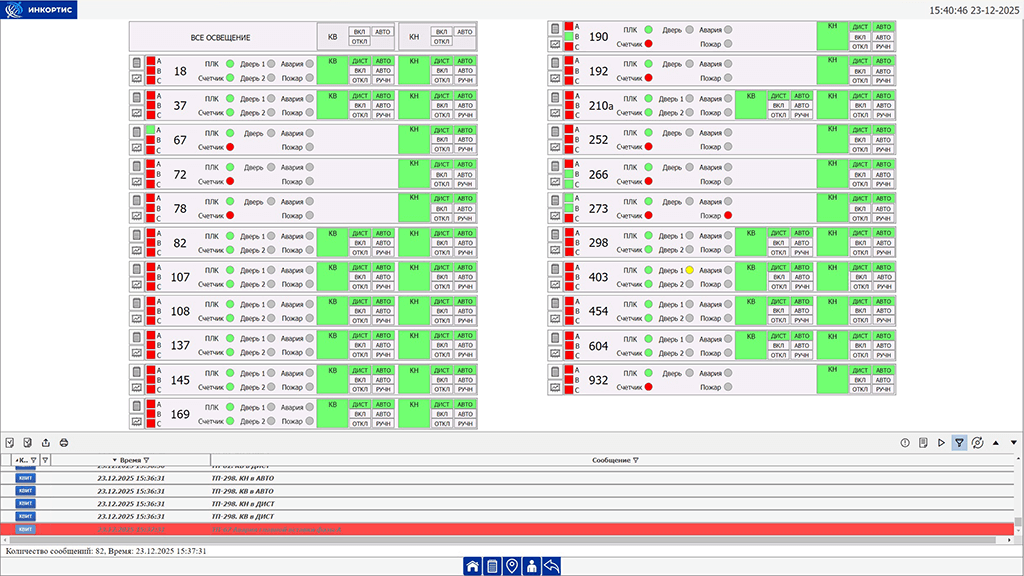Click the export icon in log toolbar
Screen dimensions: 1024x576
click(45, 442)
